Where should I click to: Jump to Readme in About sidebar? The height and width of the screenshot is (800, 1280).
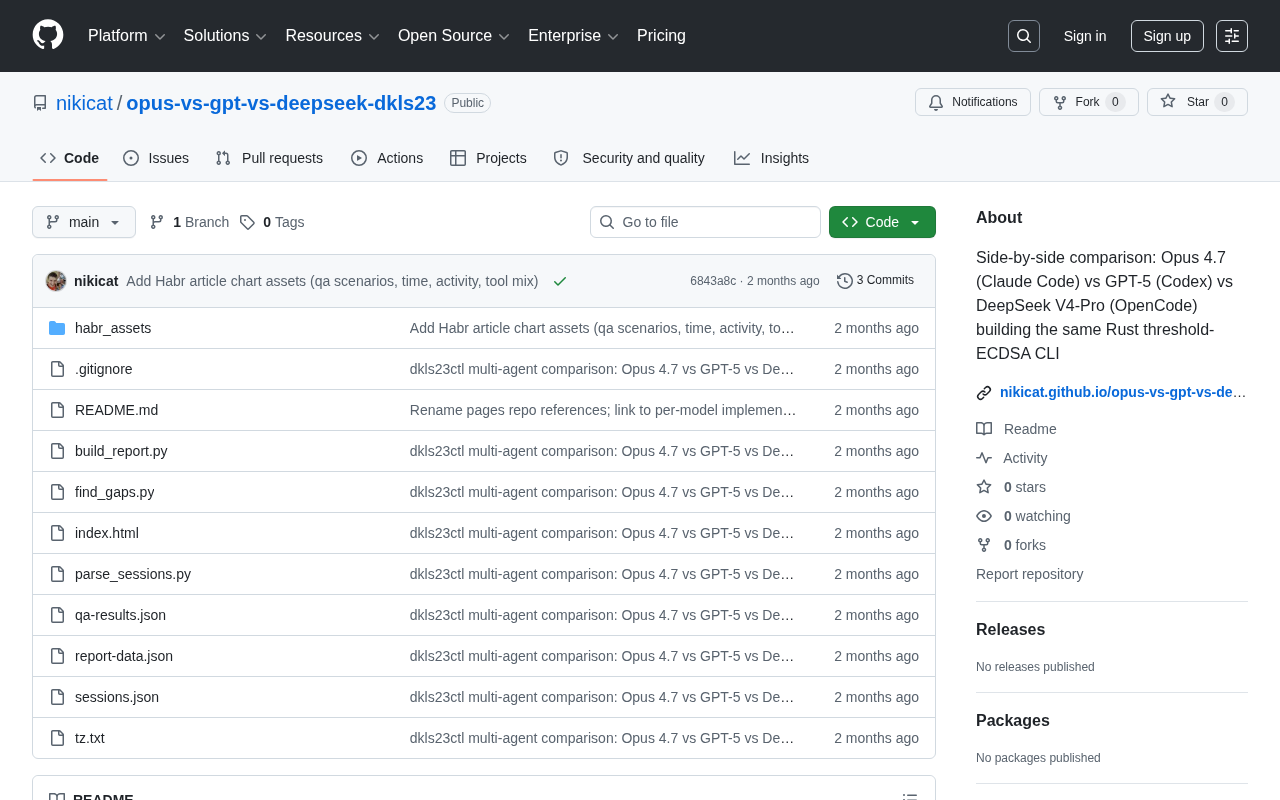[x=1016, y=429]
